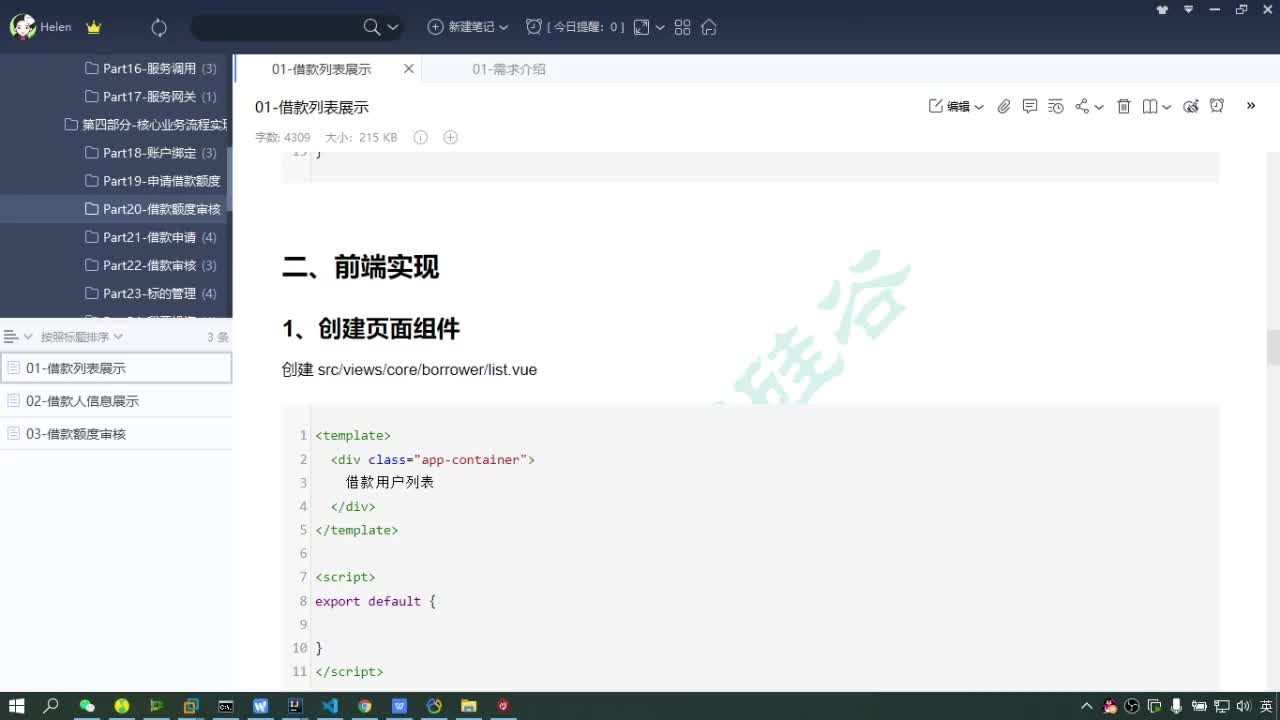This screenshot has width=1280, height=720.
Task: Open today's reminders 今日提醒
Action: click(x=575, y=27)
